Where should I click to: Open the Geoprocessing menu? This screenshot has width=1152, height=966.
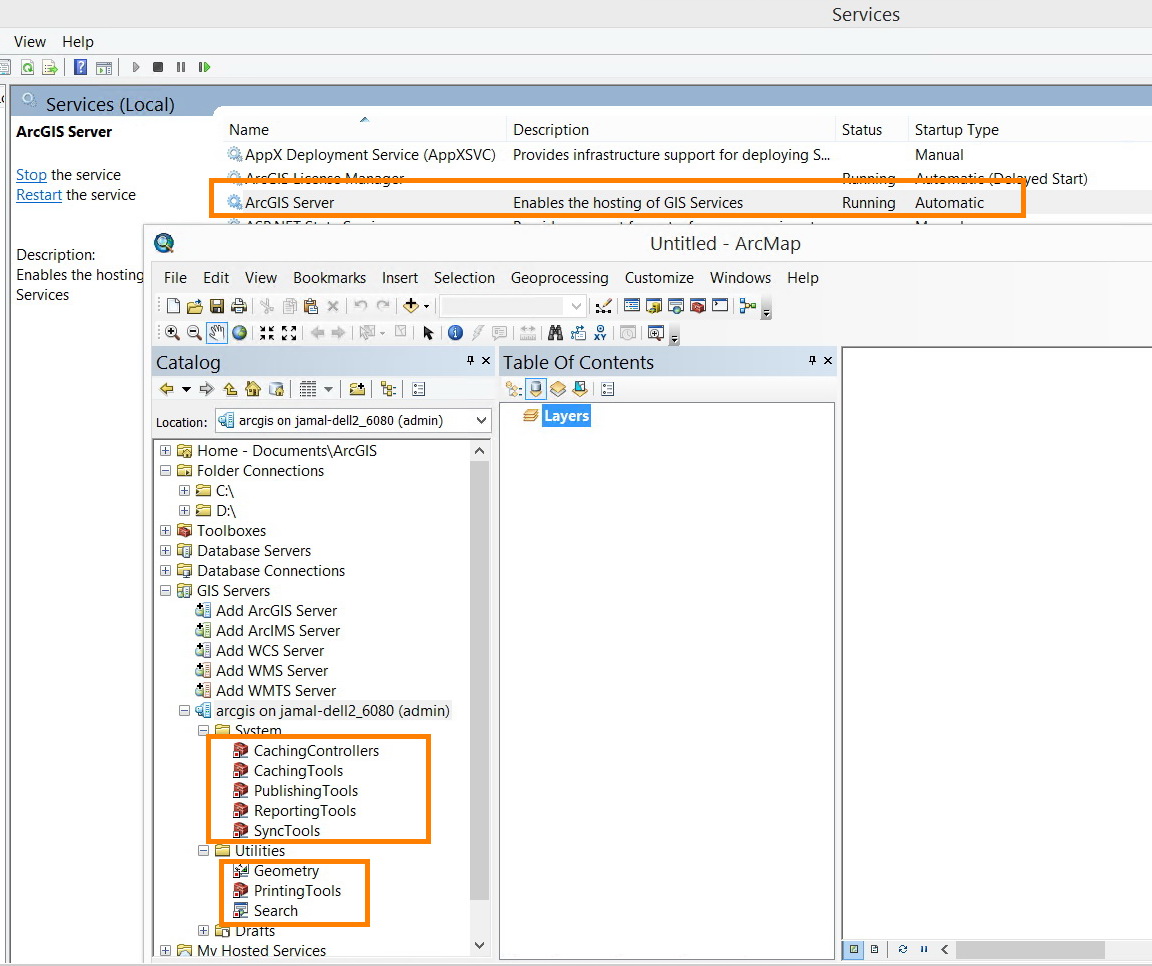pos(559,278)
